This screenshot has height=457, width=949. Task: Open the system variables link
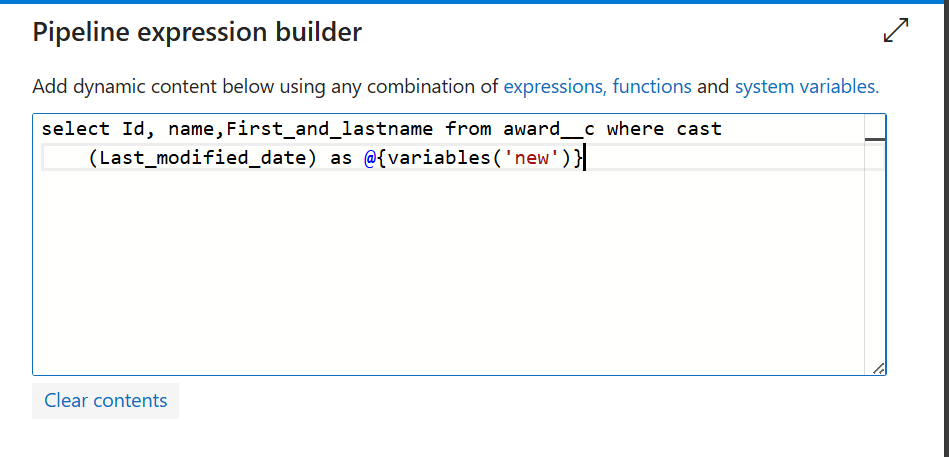(807, 87)
